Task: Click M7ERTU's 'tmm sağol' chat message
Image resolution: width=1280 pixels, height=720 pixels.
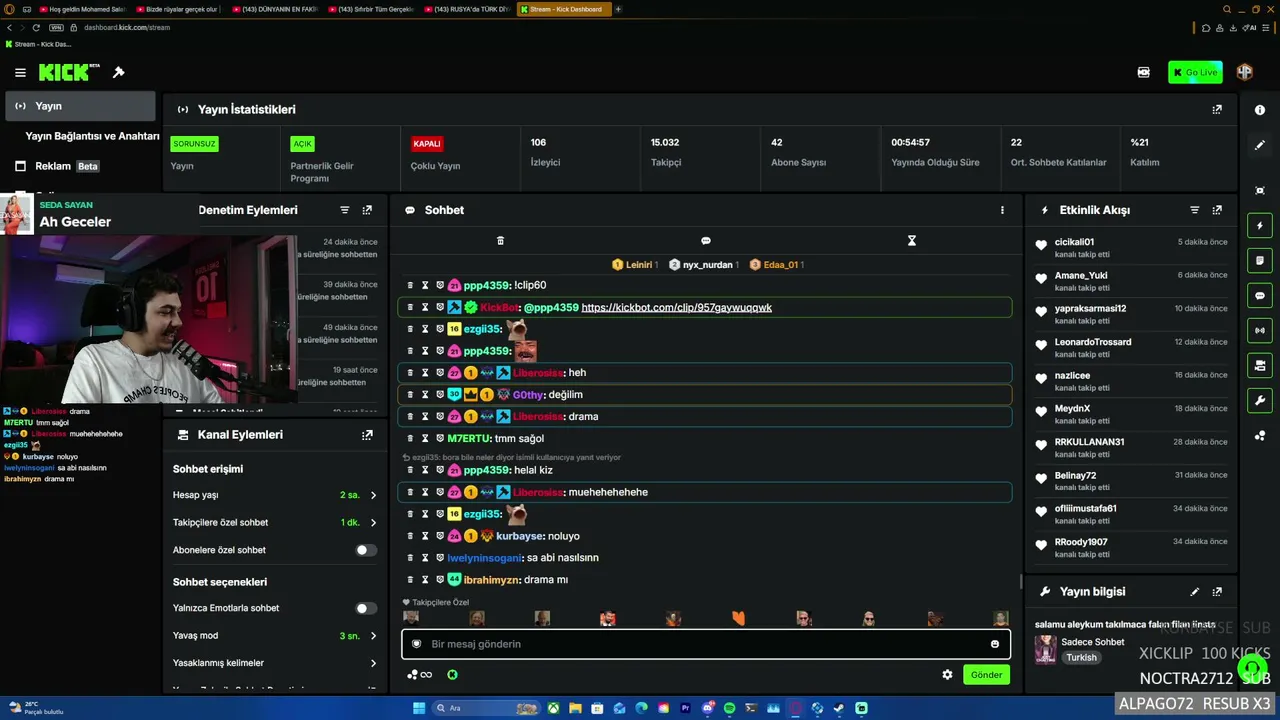Action: click(x=519, y=438)
